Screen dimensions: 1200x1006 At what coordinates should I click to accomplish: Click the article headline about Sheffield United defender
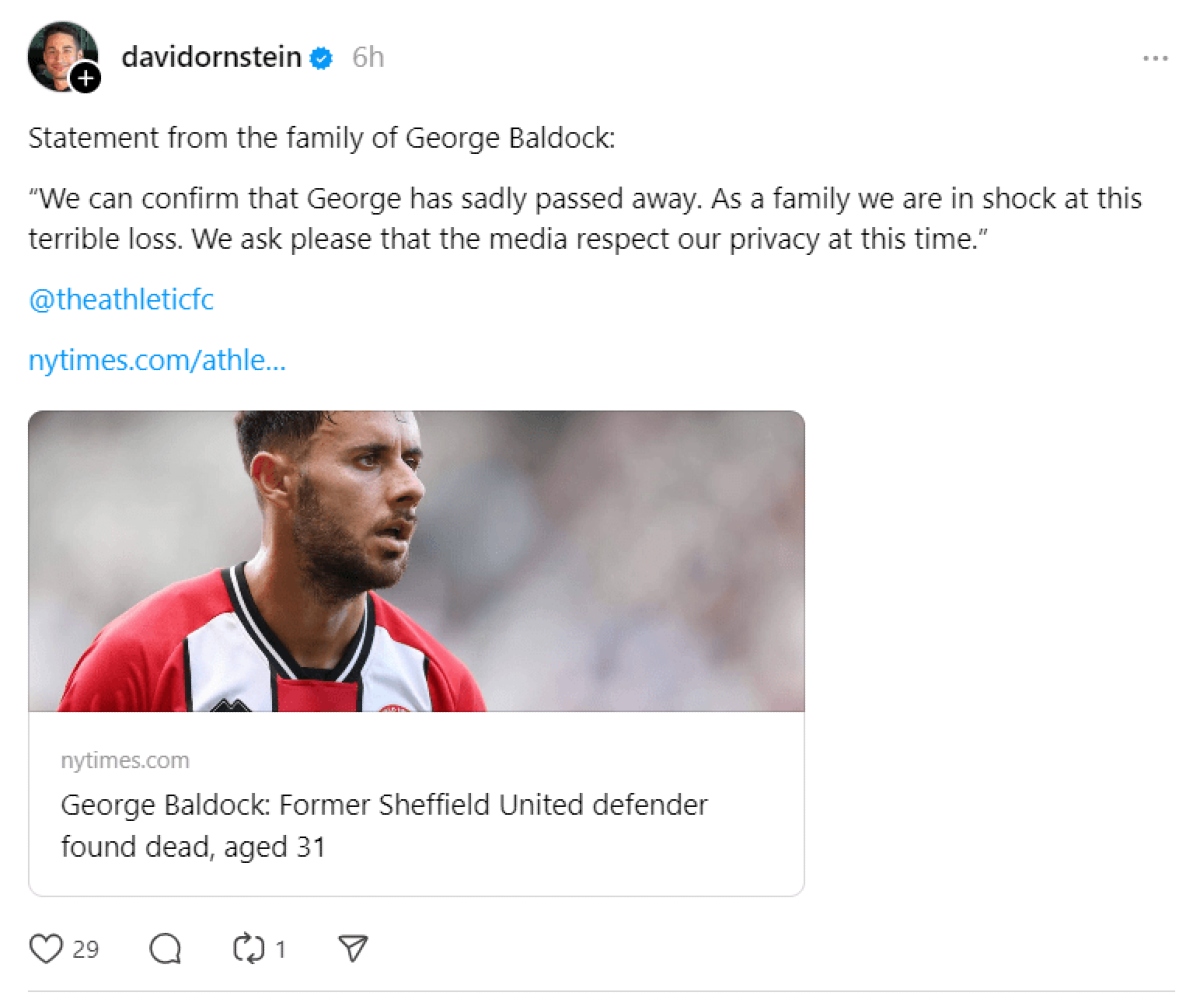point(384,805)
